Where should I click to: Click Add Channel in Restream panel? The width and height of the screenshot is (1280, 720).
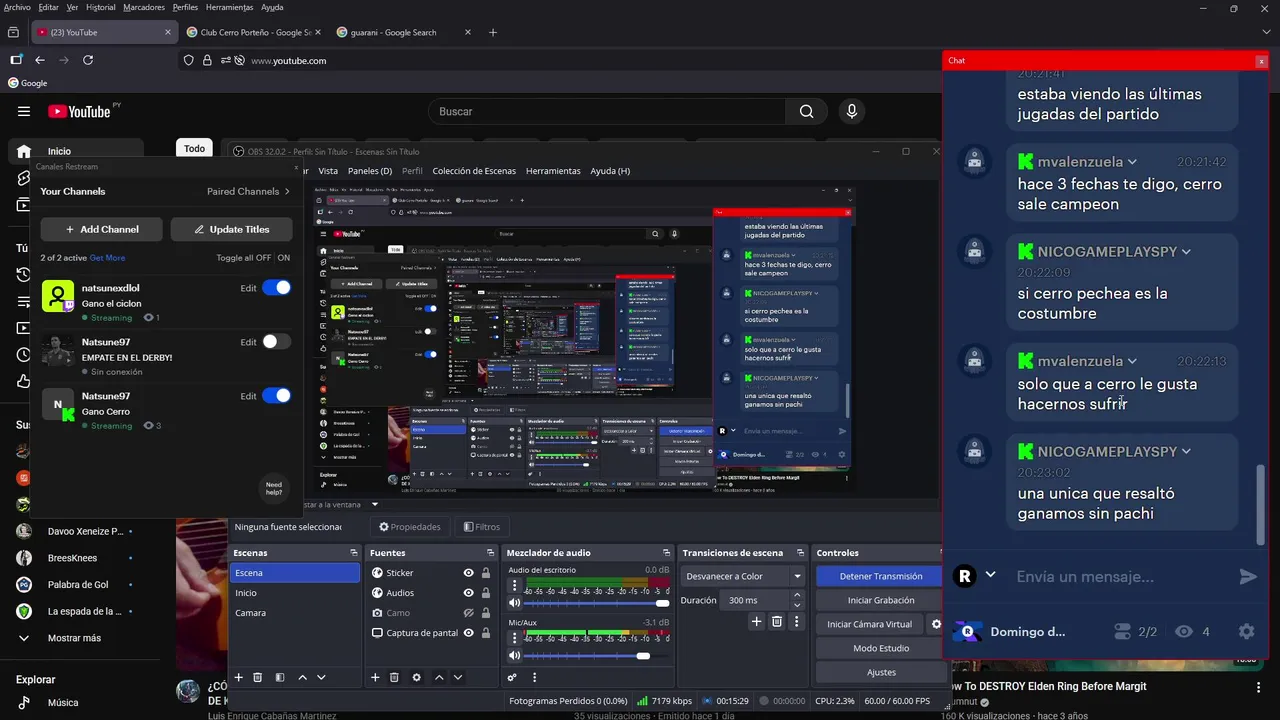click(103, 229)
